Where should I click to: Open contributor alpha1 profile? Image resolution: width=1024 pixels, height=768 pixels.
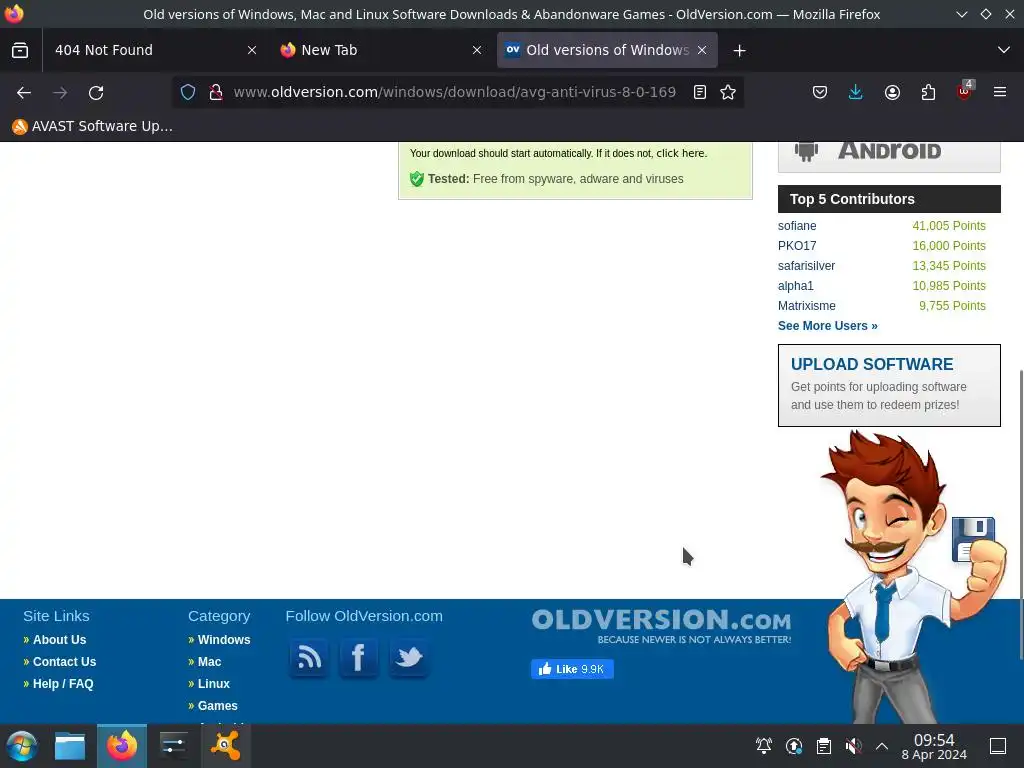795,286
